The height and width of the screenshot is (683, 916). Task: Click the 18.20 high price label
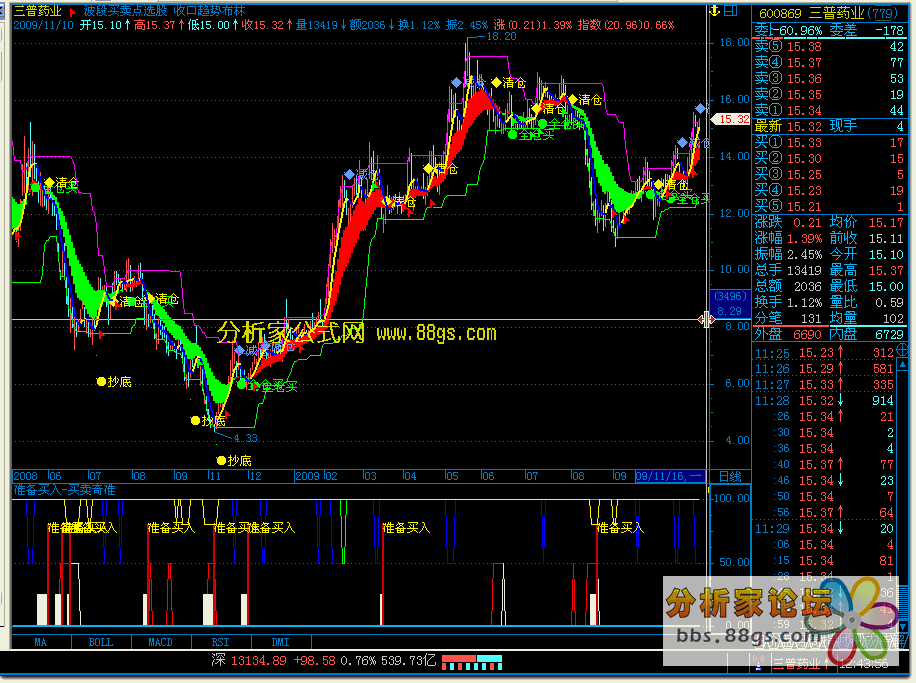(x=501, y=36)
